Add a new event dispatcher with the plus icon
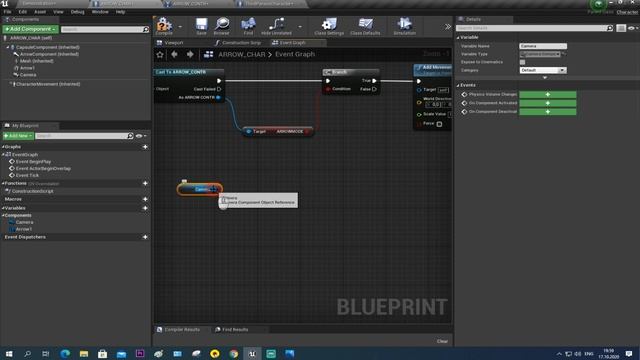The width and height of the screenshot is (640, 360). 145,237
